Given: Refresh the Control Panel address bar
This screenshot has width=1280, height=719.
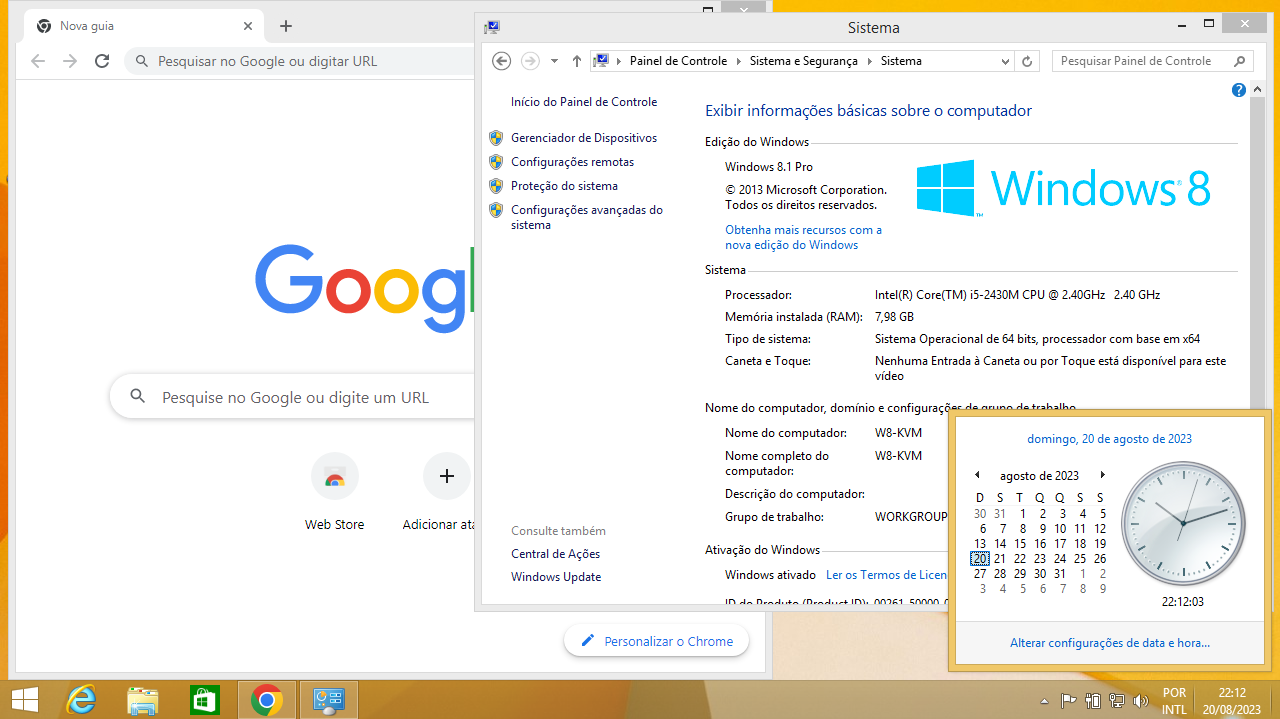Looking at the screenshot, I should (1027, 61).
